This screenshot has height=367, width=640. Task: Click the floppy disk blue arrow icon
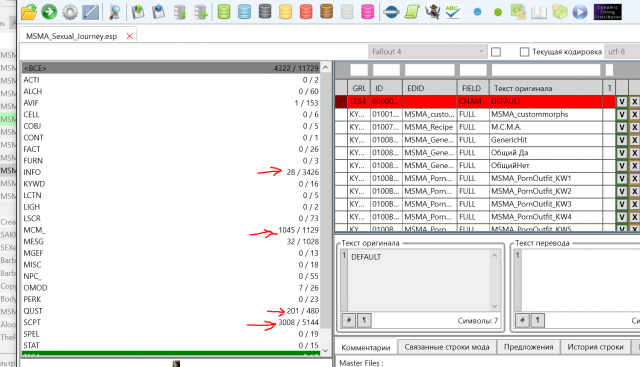[158, 12]
